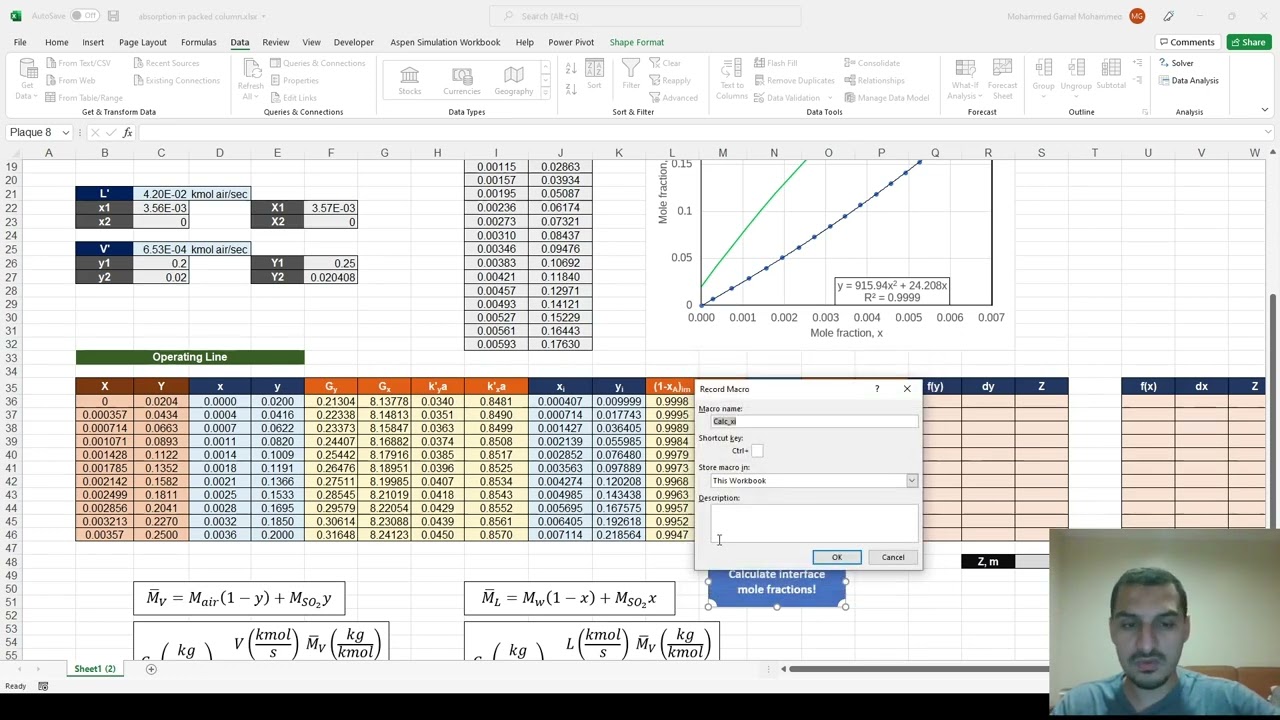Screen dimensions: 1280x720
Task: Choose From Table/Range in the ribbon
Action: click(x=83, y=98)
